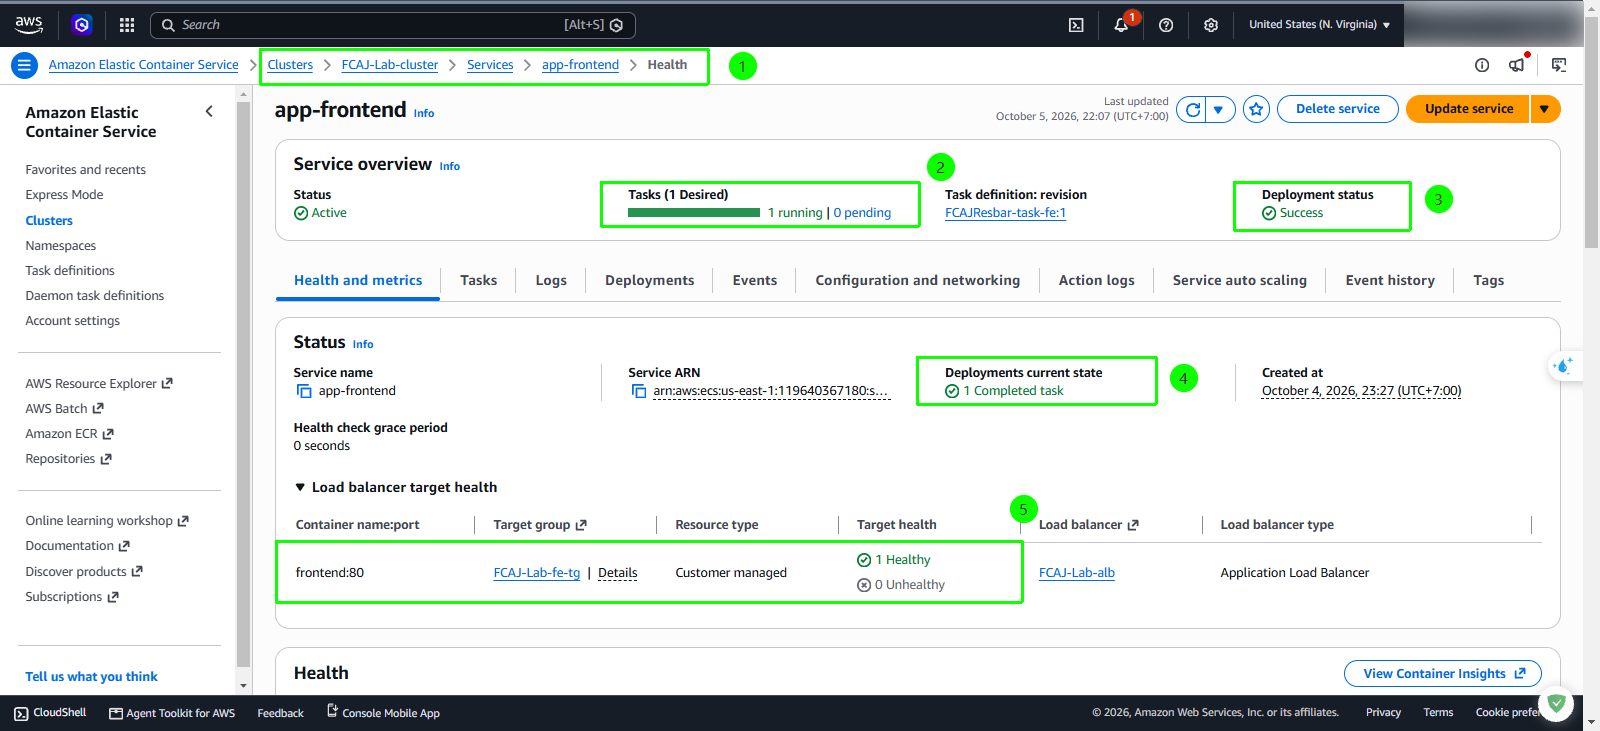The height and width of the screenshot is (731, 1600).
Task: Toggle the hamburger navigation menu
Action: point(24,65)
